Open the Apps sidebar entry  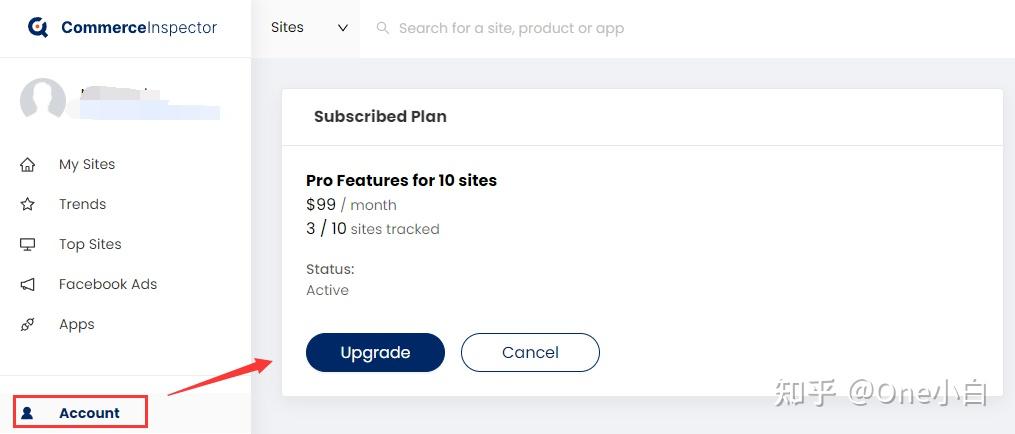click(x=76, y=325)
